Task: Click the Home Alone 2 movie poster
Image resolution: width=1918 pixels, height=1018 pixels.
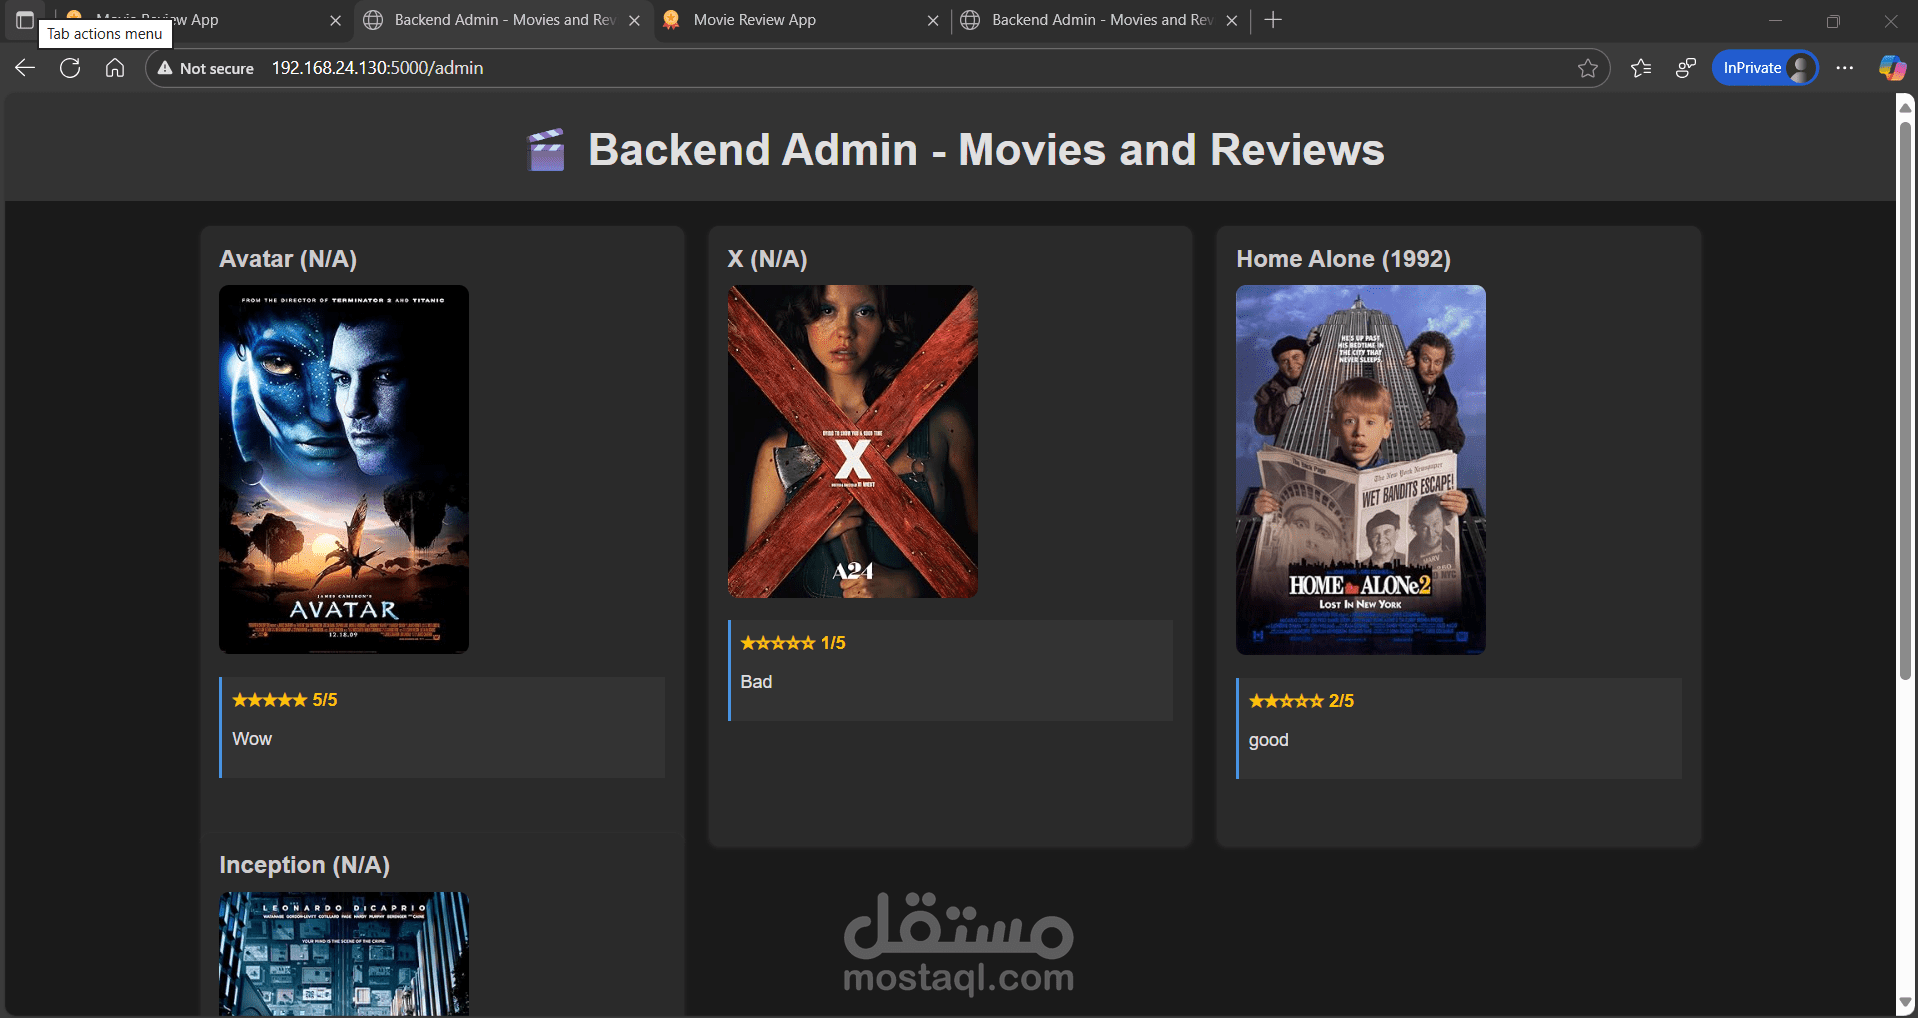Action: click(1361, 470)
